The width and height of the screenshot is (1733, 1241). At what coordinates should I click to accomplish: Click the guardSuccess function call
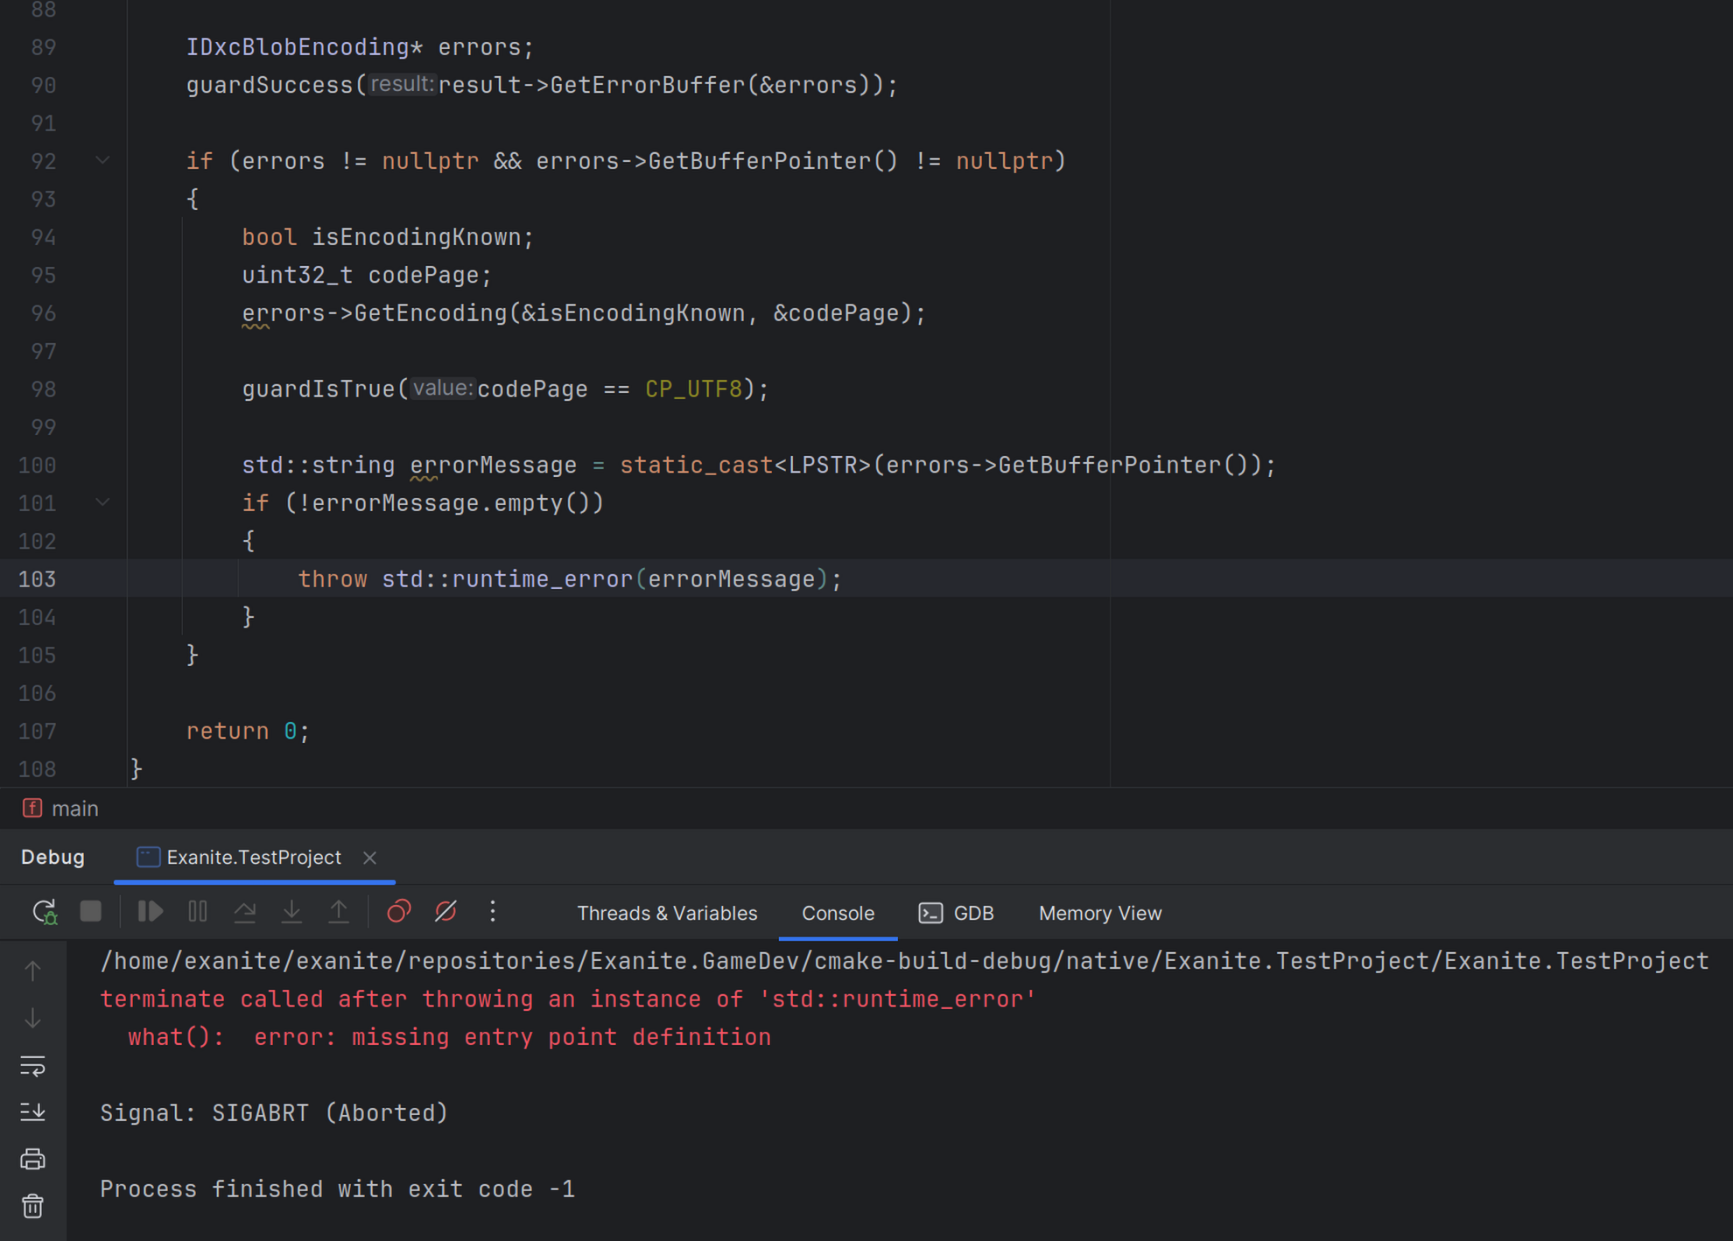click(x=270, y=85)
